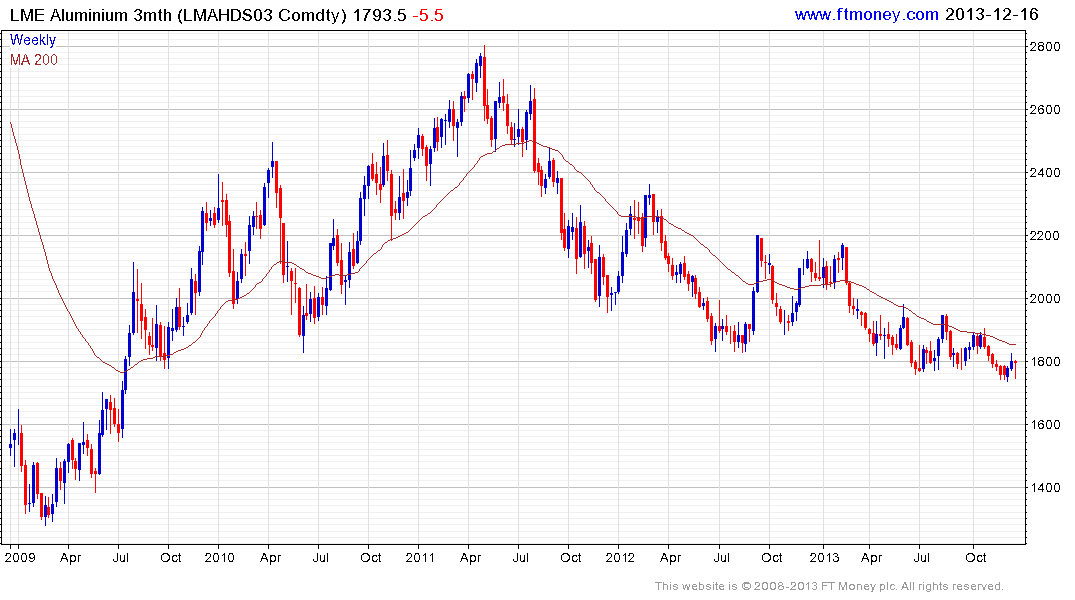The height and width of the screenshot is (600, 1075).
Task: Click the 'MA 200' legend label
Action: [x=34, y=60]
